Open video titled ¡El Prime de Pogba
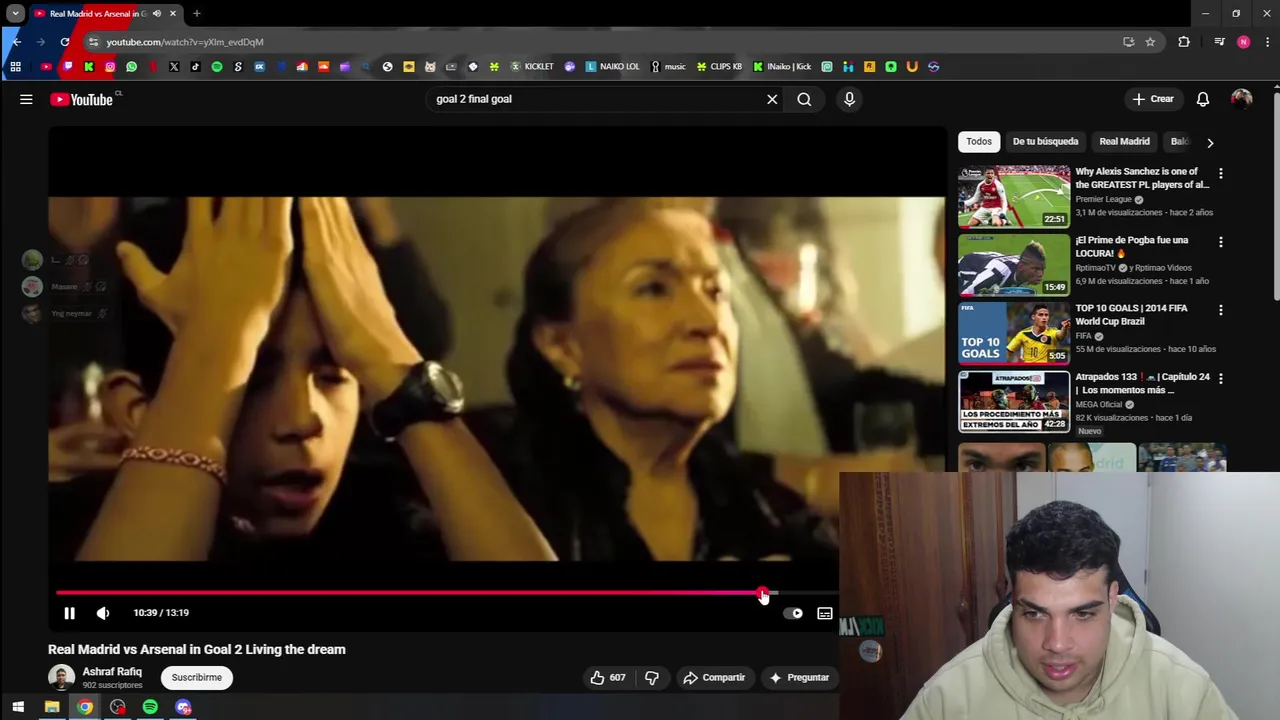Screen dimensions: 1280x720 tap(1132, 247)
